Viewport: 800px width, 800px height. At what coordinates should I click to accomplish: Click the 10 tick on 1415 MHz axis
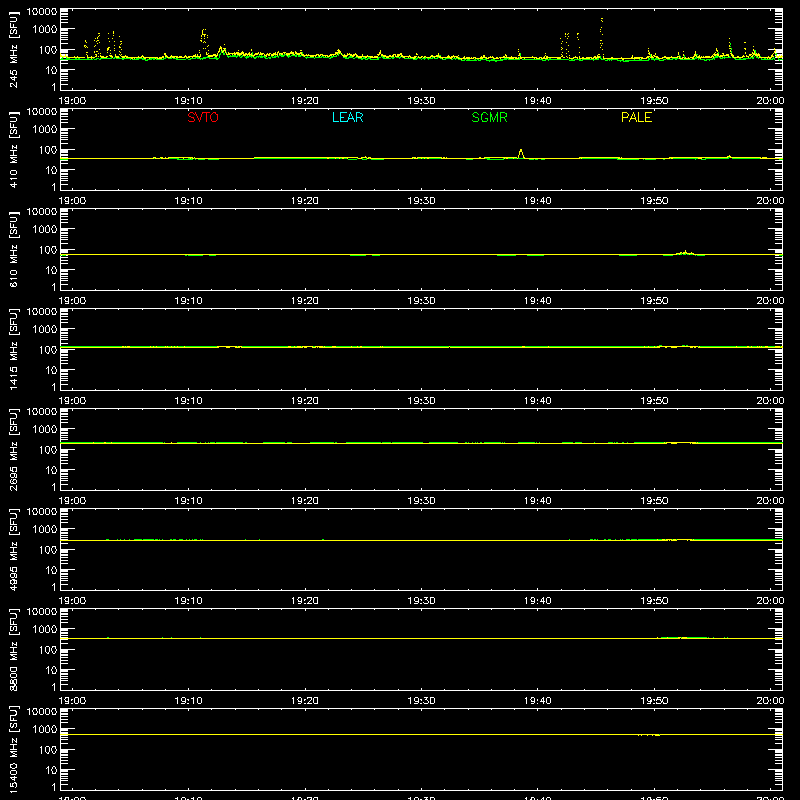[51, 370]
